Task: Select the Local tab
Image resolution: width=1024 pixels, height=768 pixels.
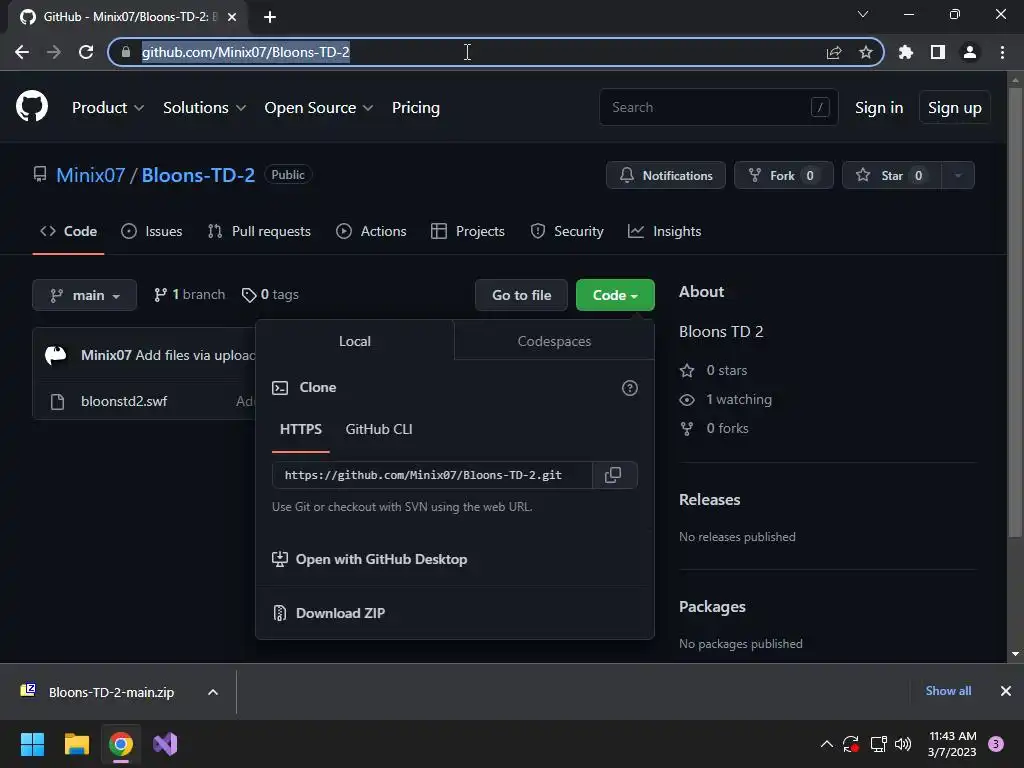Action: [x=355, y=341]
